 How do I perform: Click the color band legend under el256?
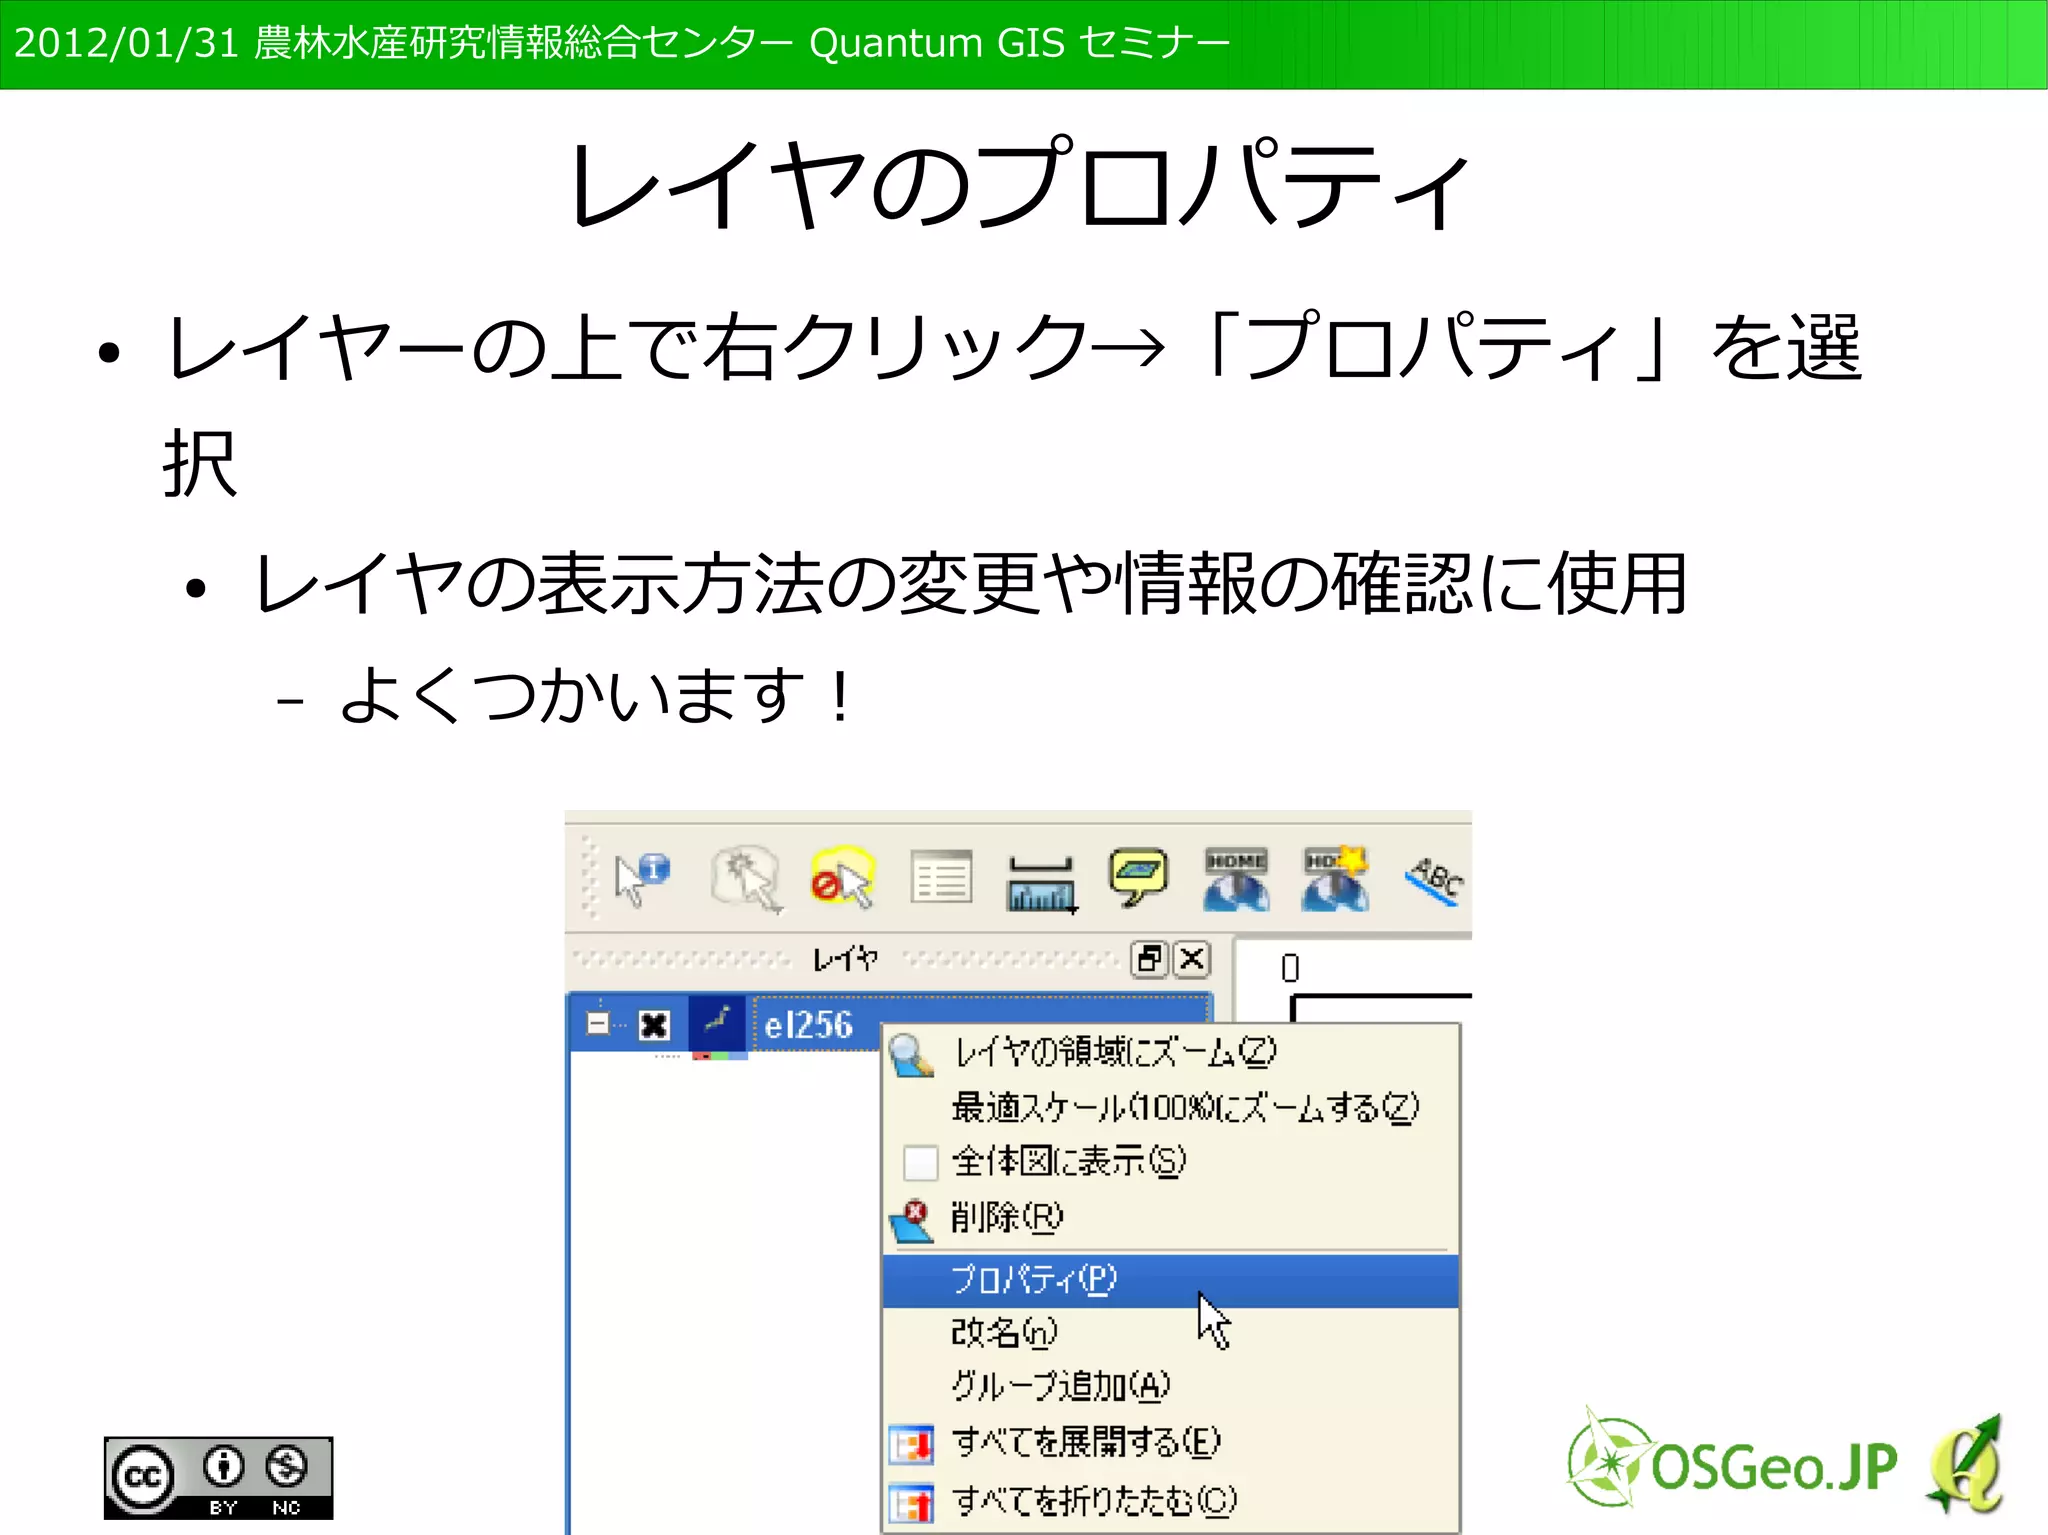click(x=720, y=1055)
